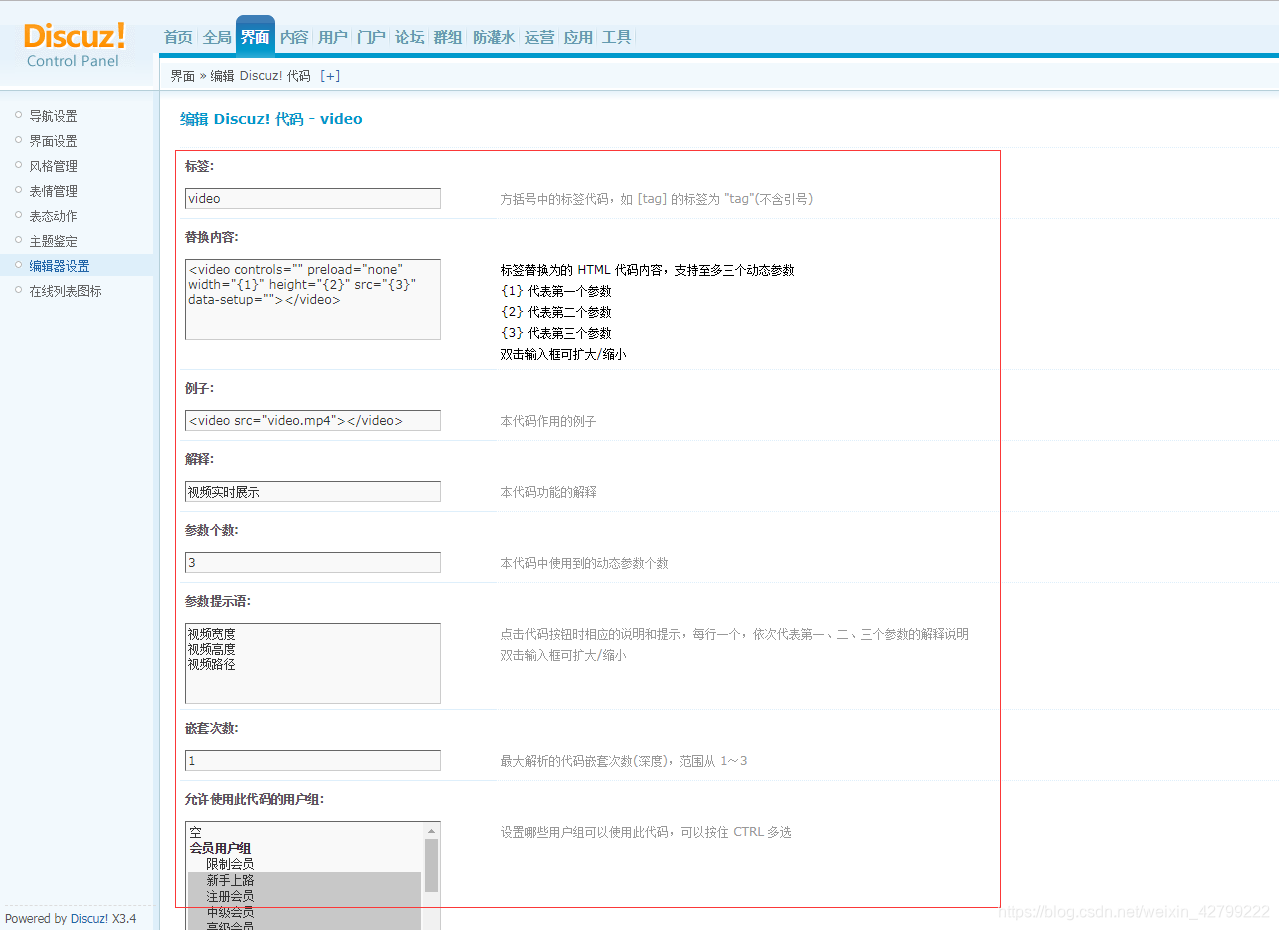
Task: Click the 替换内容 textarea
Action: [x=313, y=300]
